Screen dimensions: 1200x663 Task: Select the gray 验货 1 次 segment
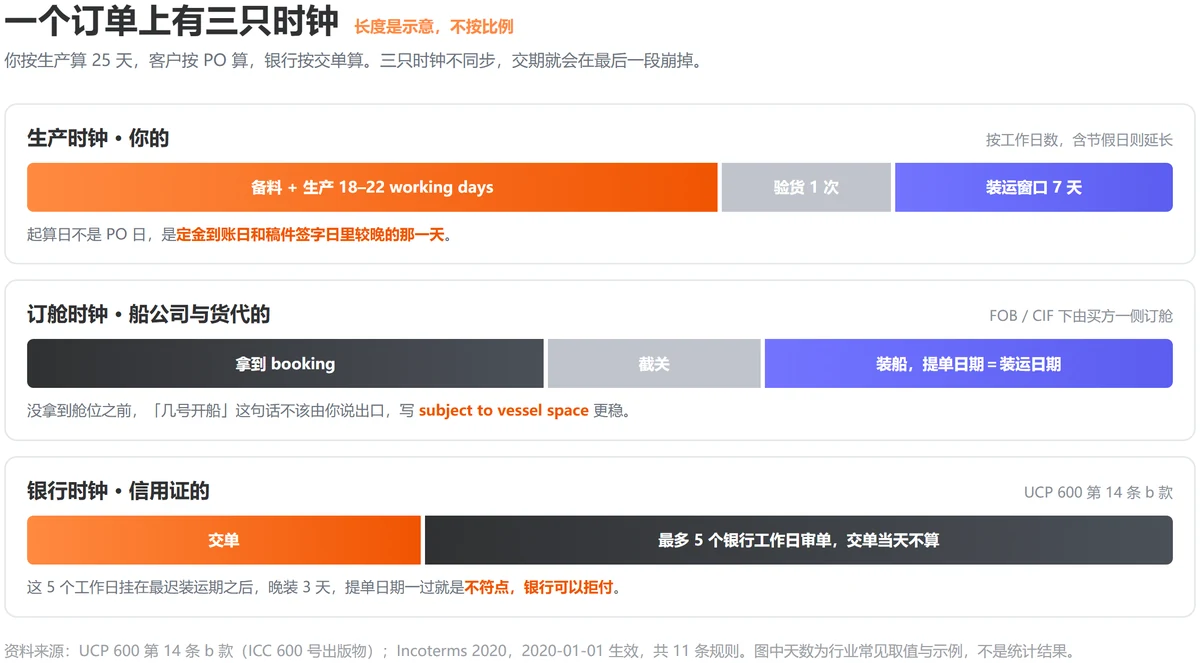(x=806, y=187)
